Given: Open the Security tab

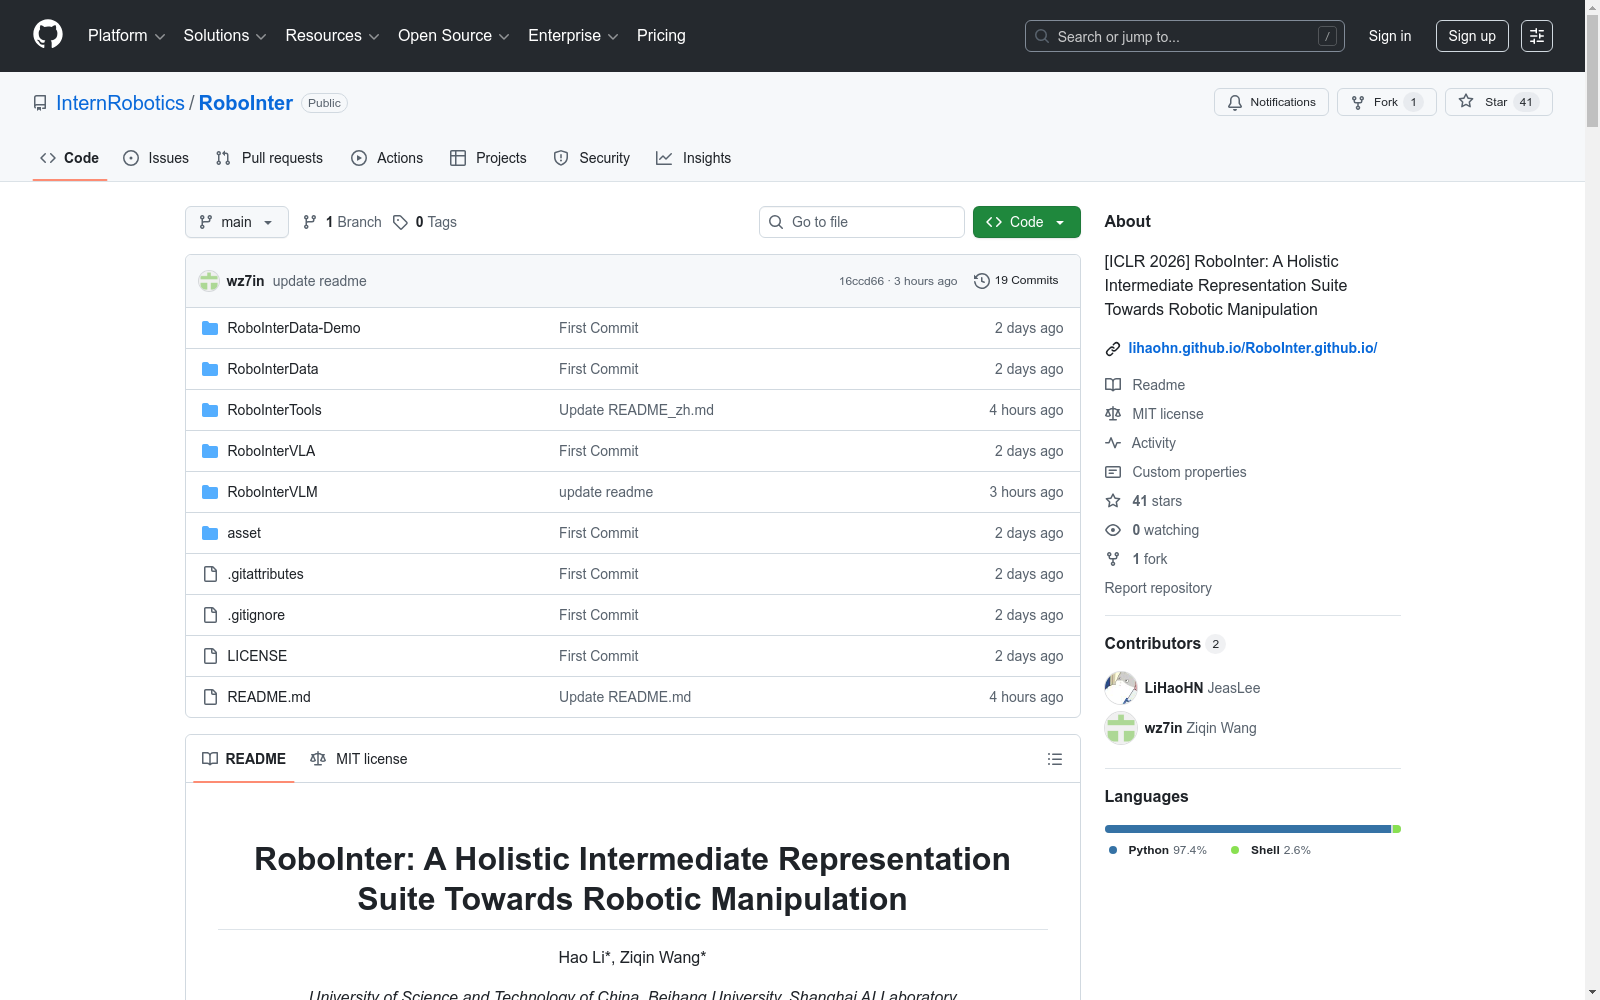Looking at the screenshot, I should click(592, 158).
